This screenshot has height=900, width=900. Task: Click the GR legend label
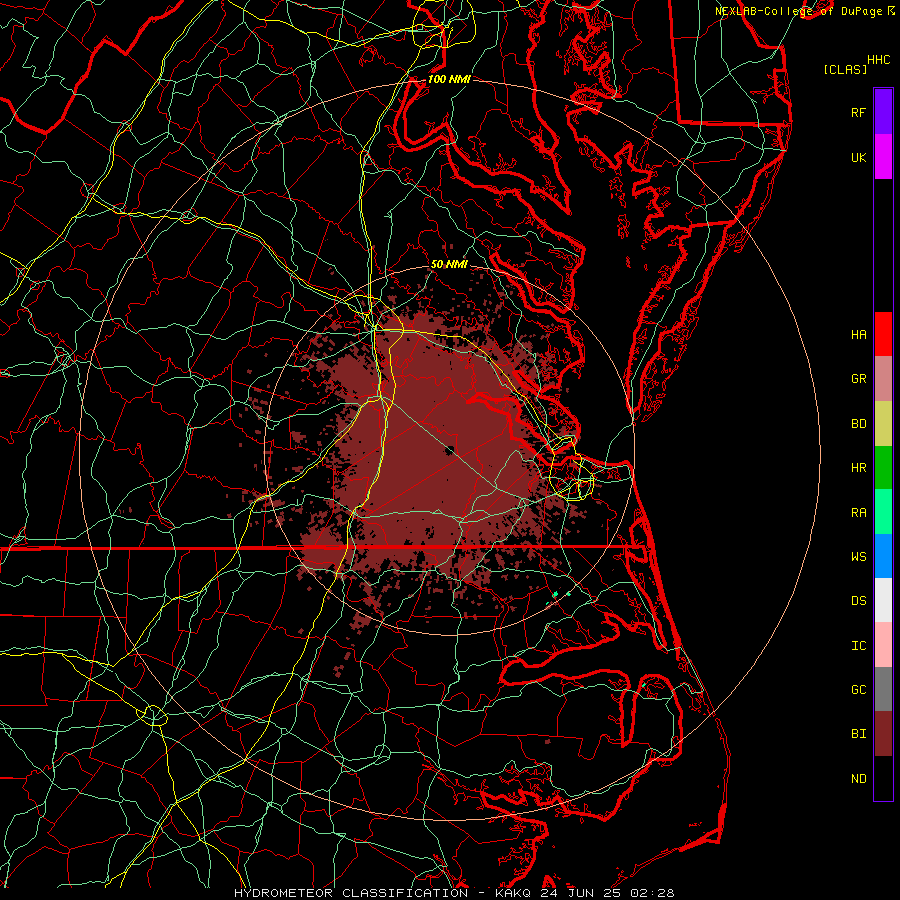tap(858, 379)
